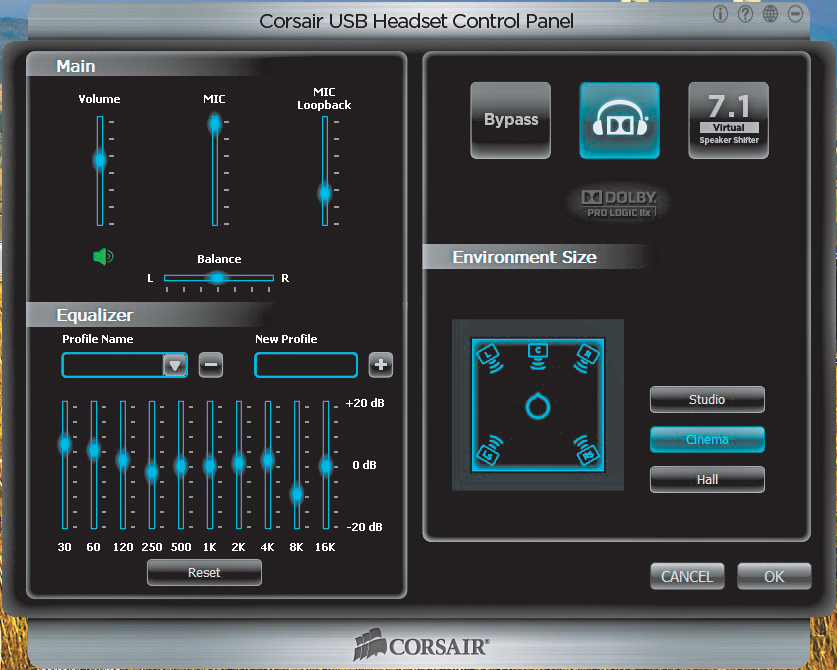Select the Cinema environment size
The width and height of the screenshot is (837, 670).
[707, 440]
